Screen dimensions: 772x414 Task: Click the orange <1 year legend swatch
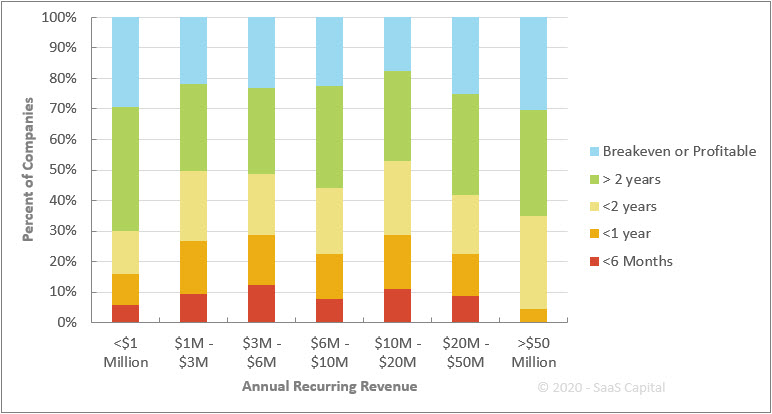pos(594,234)
